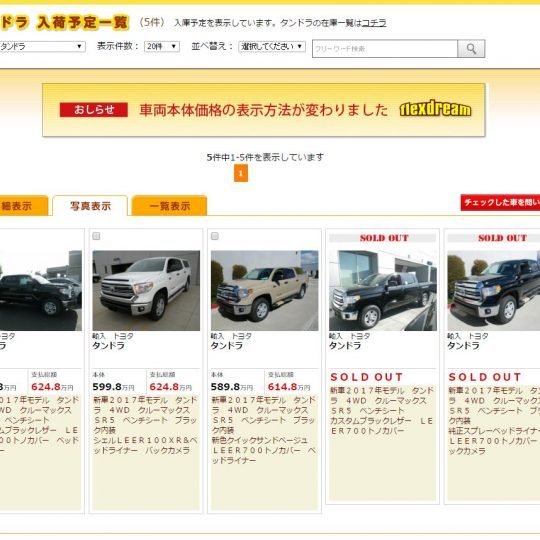Image resolution: width=540 pixels, height=540 pixels.
Task: Select the 詳細表示 tab
Action: coord(23,206)
